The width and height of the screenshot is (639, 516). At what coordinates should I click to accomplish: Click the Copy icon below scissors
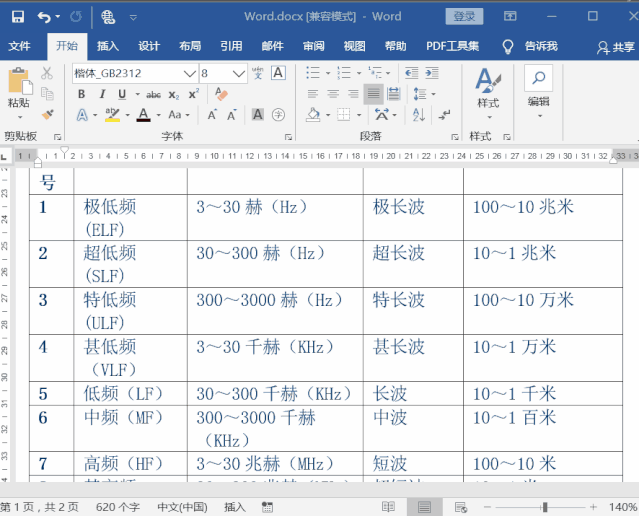(47, 94)
